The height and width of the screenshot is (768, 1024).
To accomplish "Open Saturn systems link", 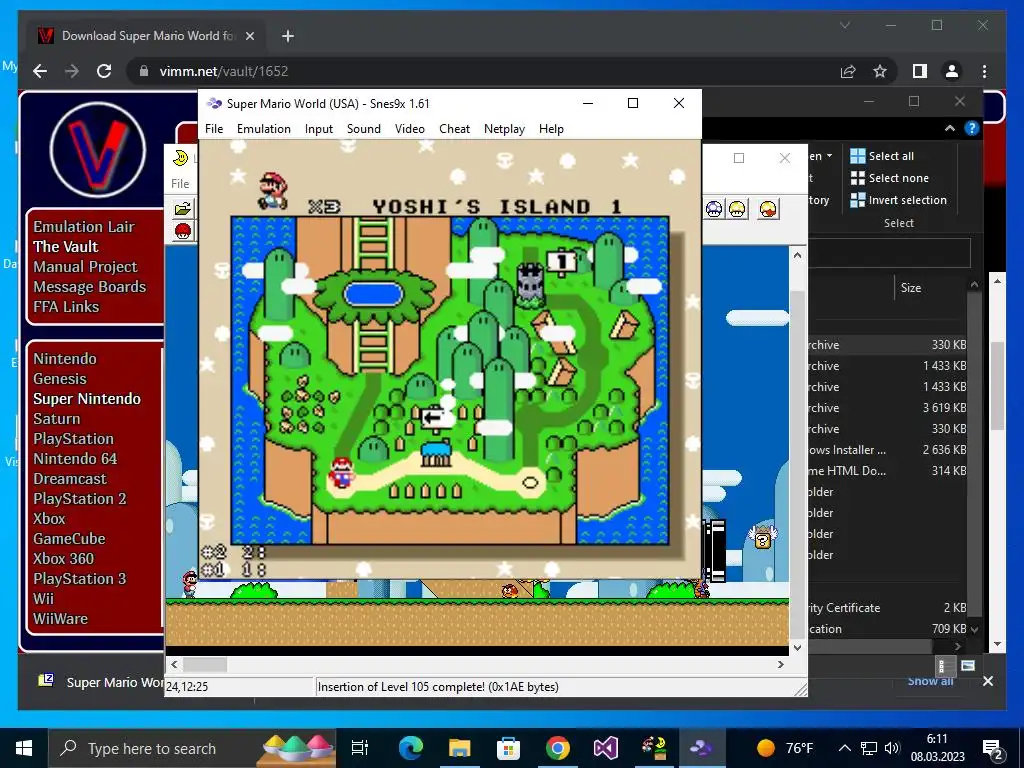I will (x=56, y=419).
